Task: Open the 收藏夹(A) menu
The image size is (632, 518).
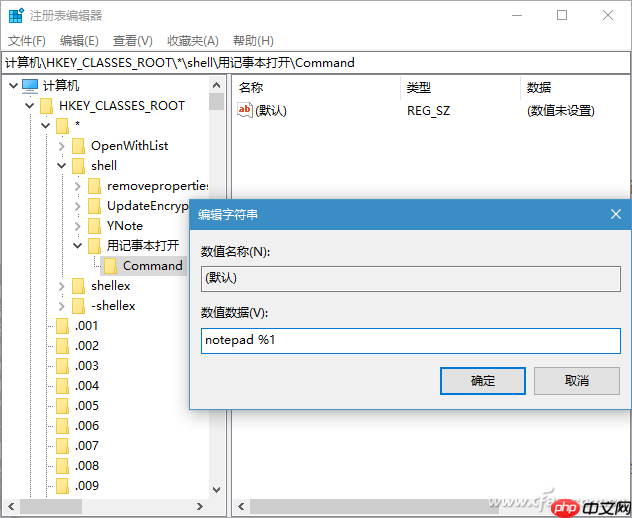Action: click(193, 41)
